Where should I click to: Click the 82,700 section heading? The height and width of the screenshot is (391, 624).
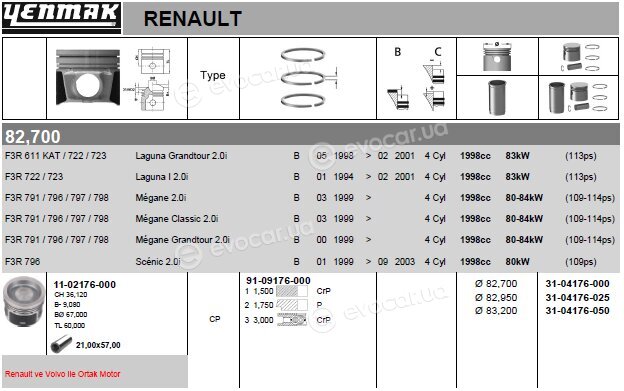point(33,136)
